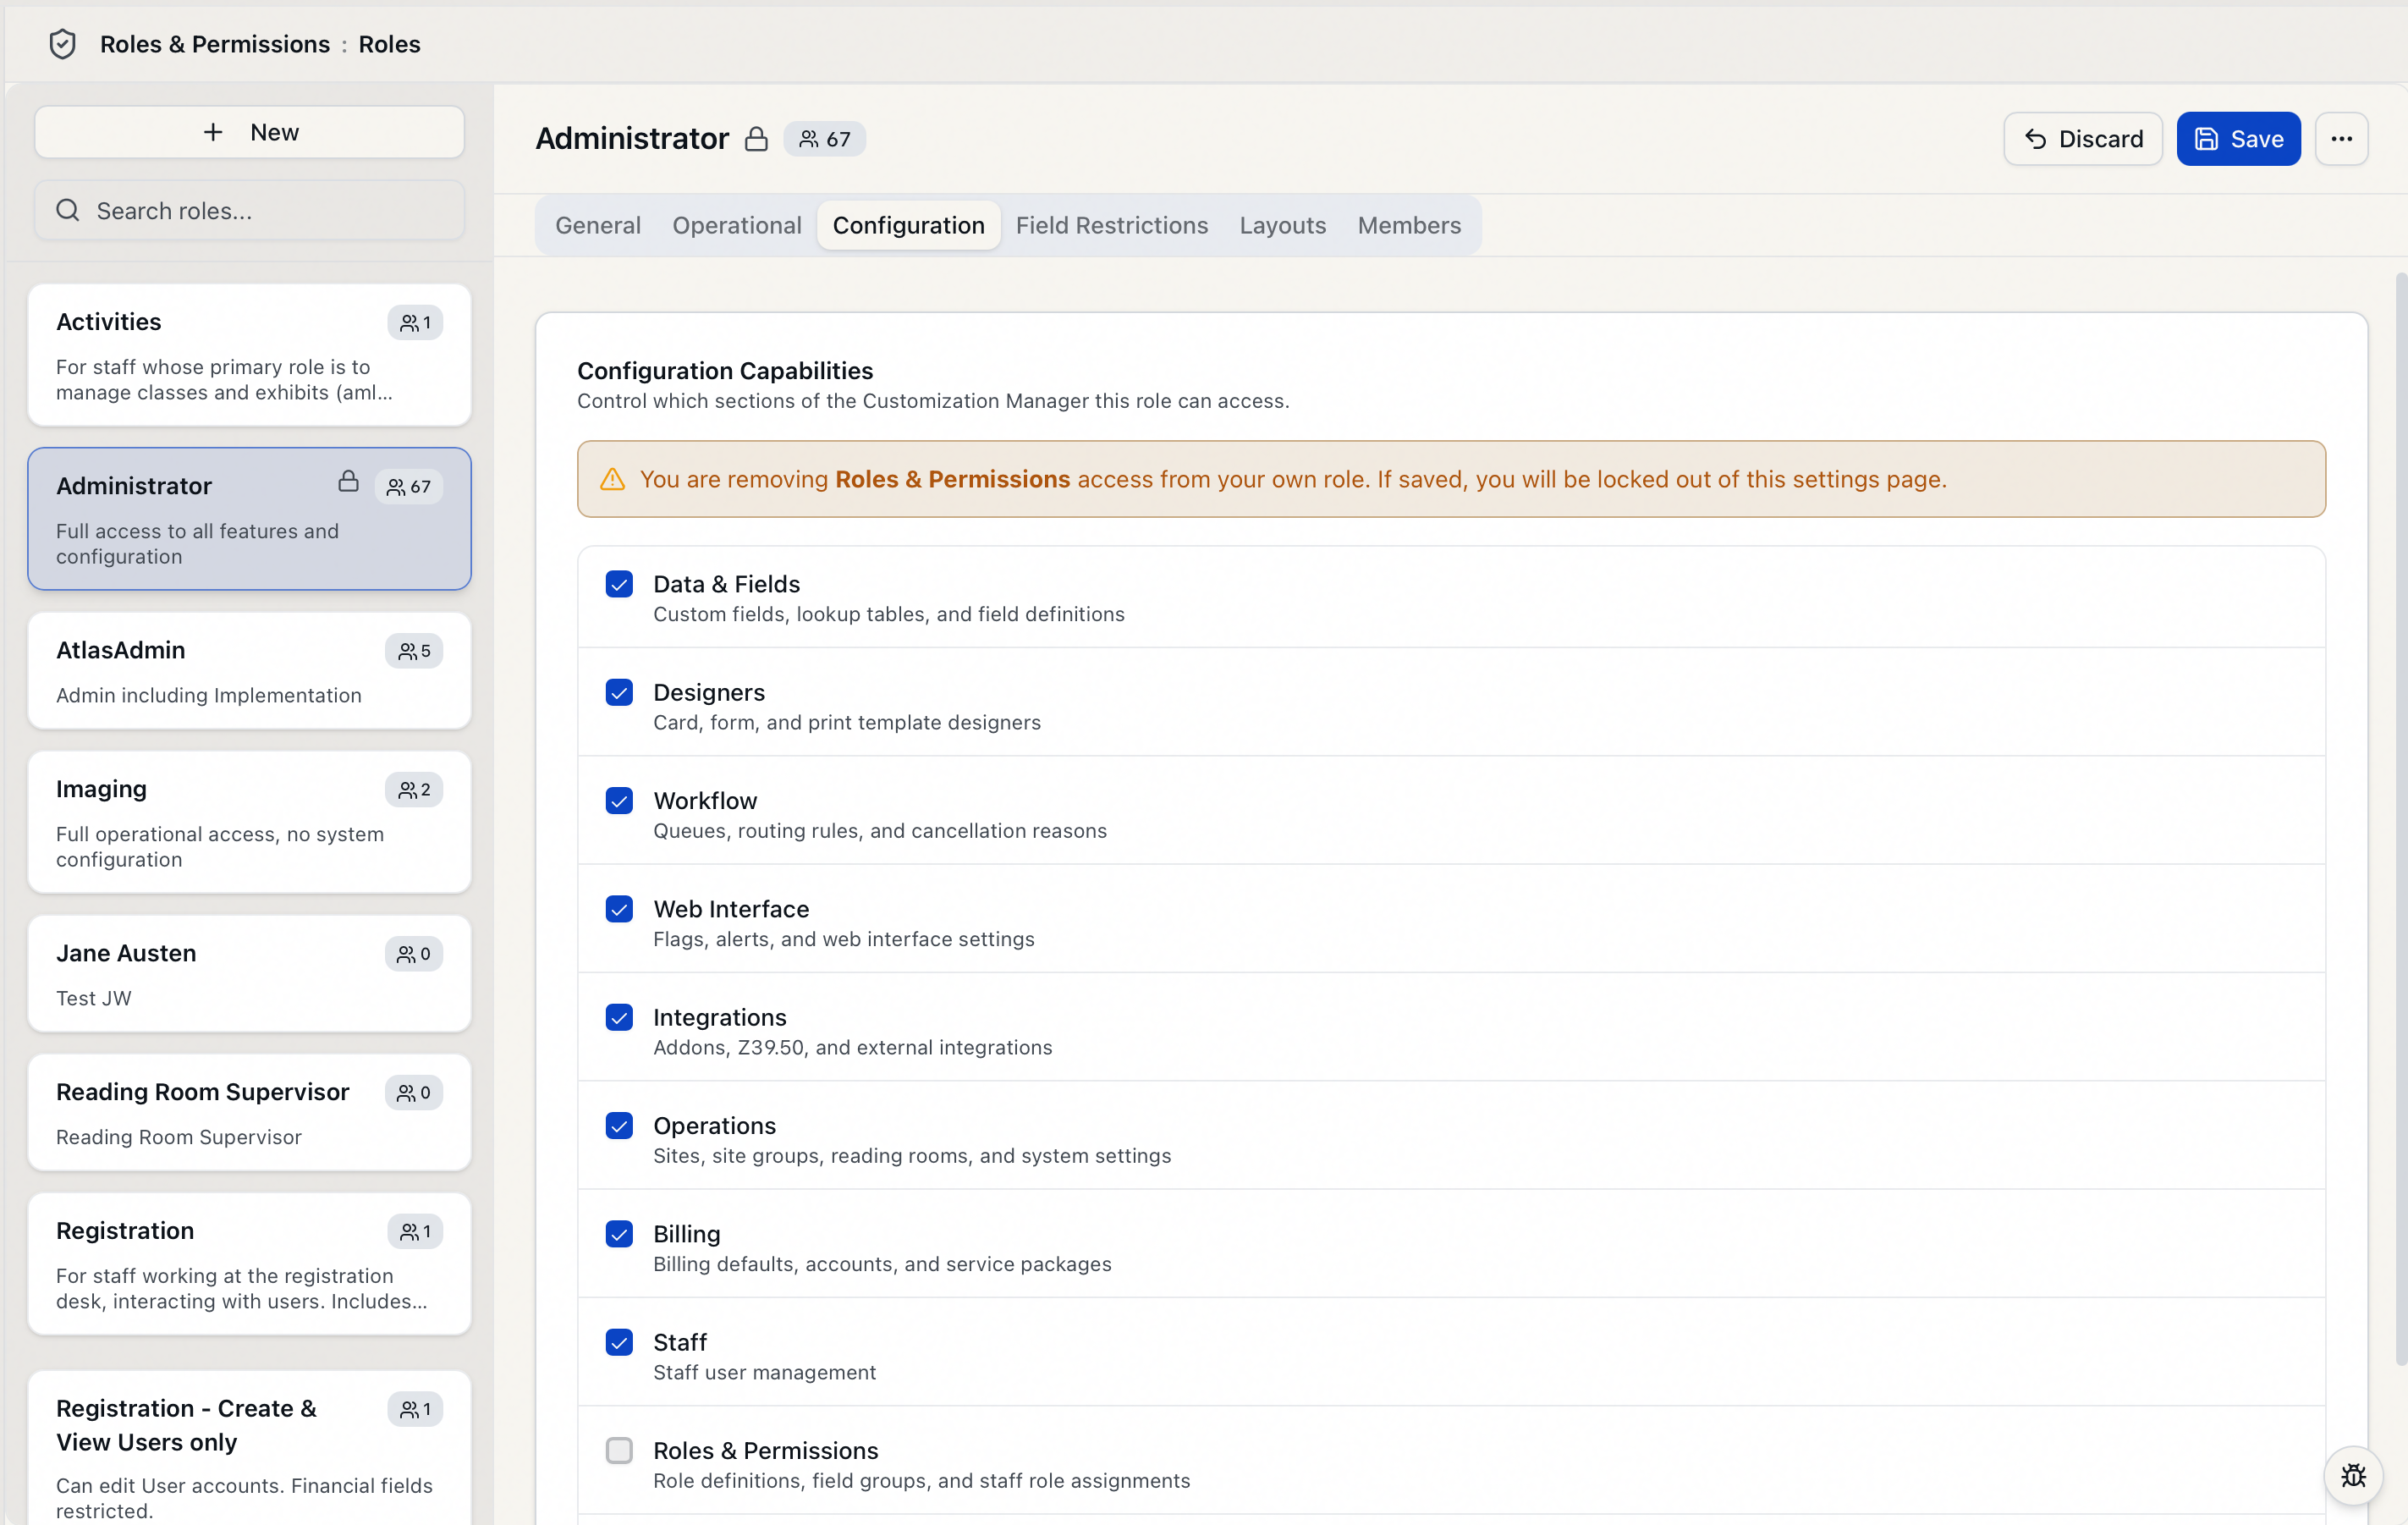Click 'Card, form, and print template designers' text
This screenshot has width=2408, height=1525.
(x=847, y=722)
